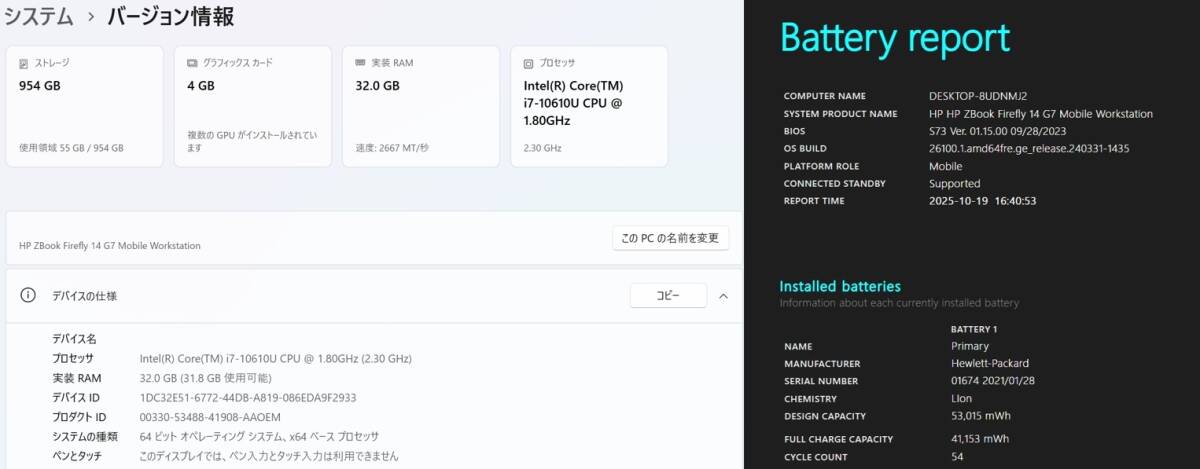Click design capacity 53,015 mWh

[x=979, y=416]
